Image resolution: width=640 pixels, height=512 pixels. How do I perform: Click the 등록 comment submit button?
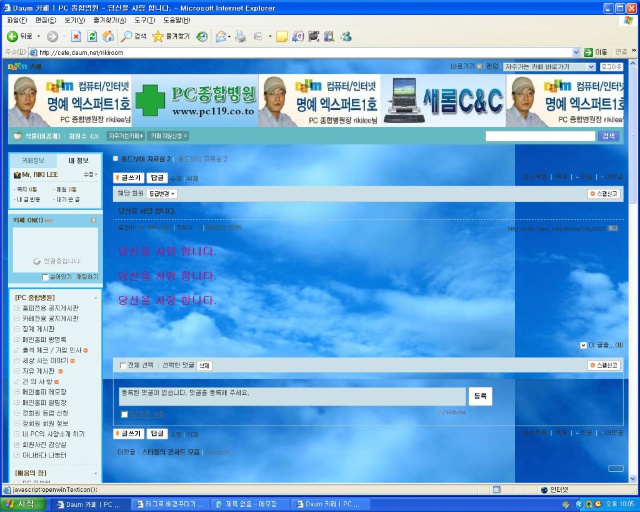480,396
